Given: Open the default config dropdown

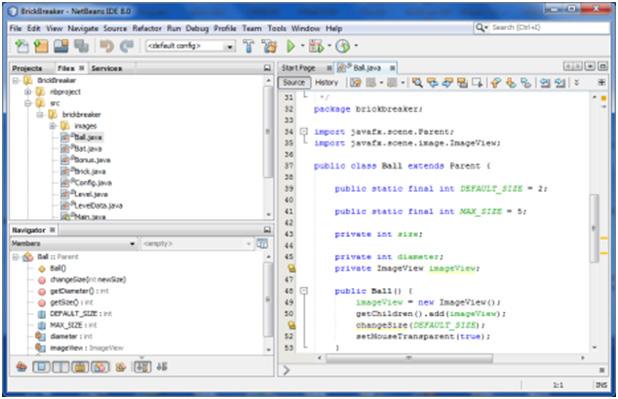Looking at the screenshot, I should click(x=190, y=46).
